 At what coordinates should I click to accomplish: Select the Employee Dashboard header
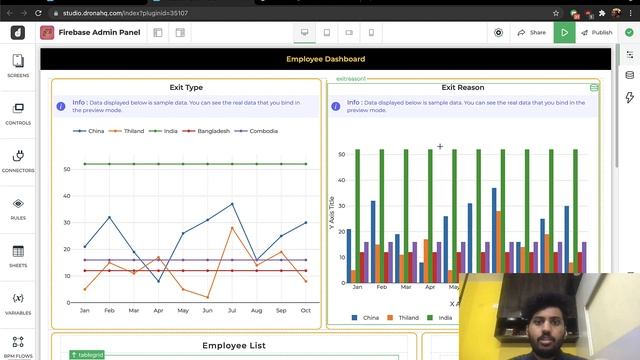click(x=326, y=59)
